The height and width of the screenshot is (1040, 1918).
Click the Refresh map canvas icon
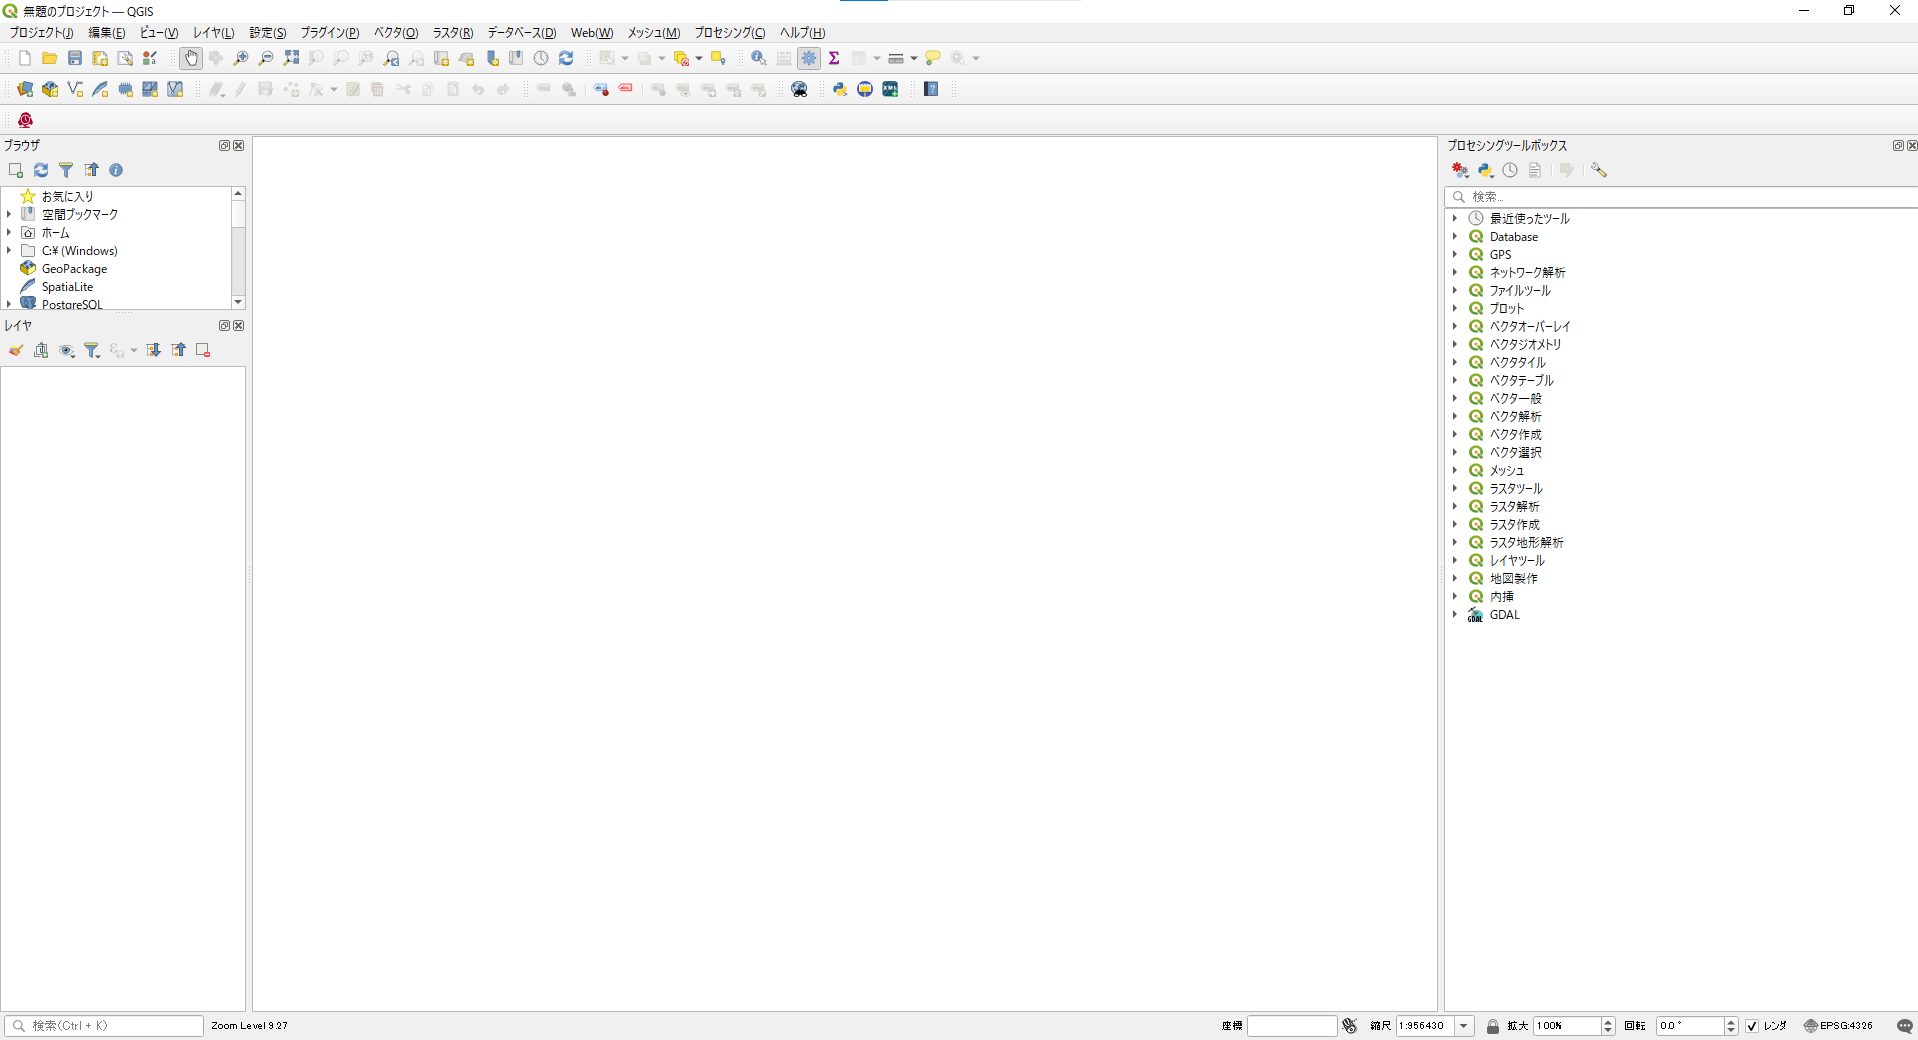(566, 59)
